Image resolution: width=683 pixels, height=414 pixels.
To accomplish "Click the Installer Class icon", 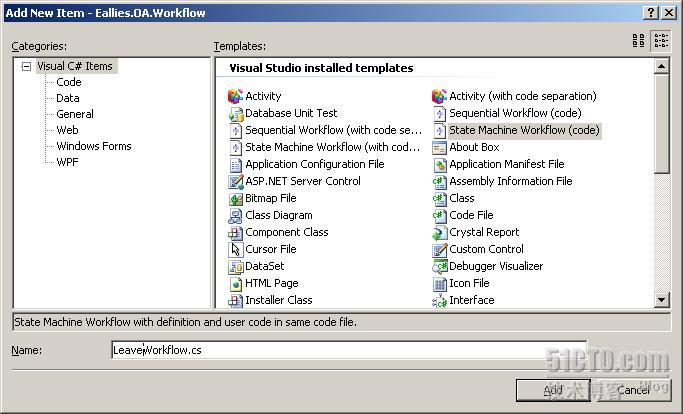I will click(x=235, y=300).
